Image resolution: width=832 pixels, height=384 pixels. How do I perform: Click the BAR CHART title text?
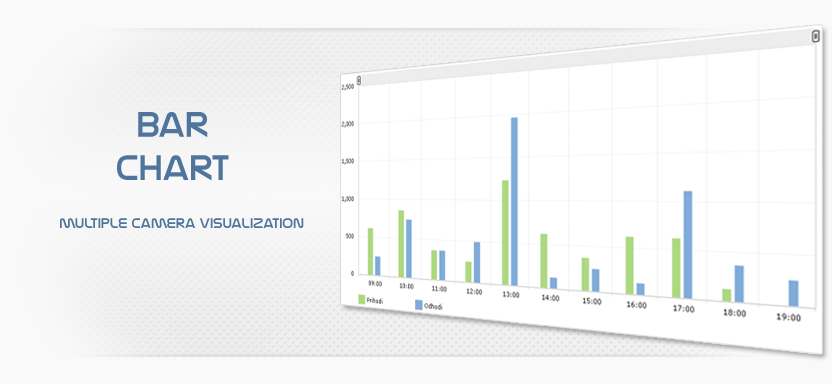coord(172,145)
